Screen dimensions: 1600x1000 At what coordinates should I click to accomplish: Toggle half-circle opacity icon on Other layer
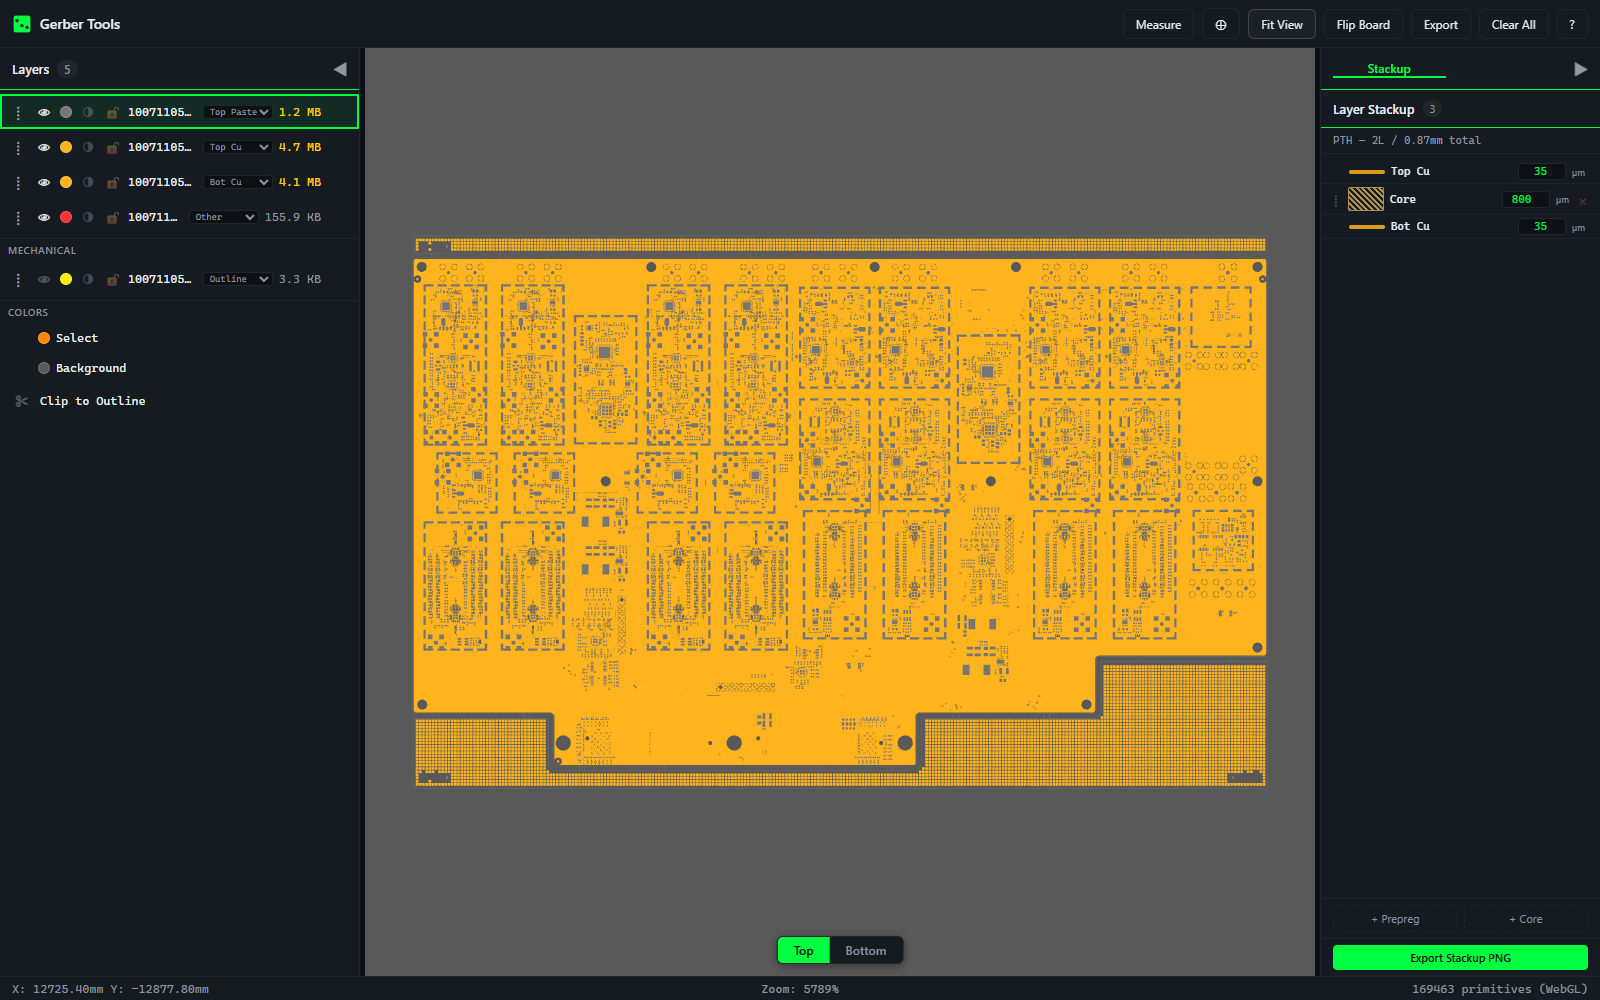[88, 217]
